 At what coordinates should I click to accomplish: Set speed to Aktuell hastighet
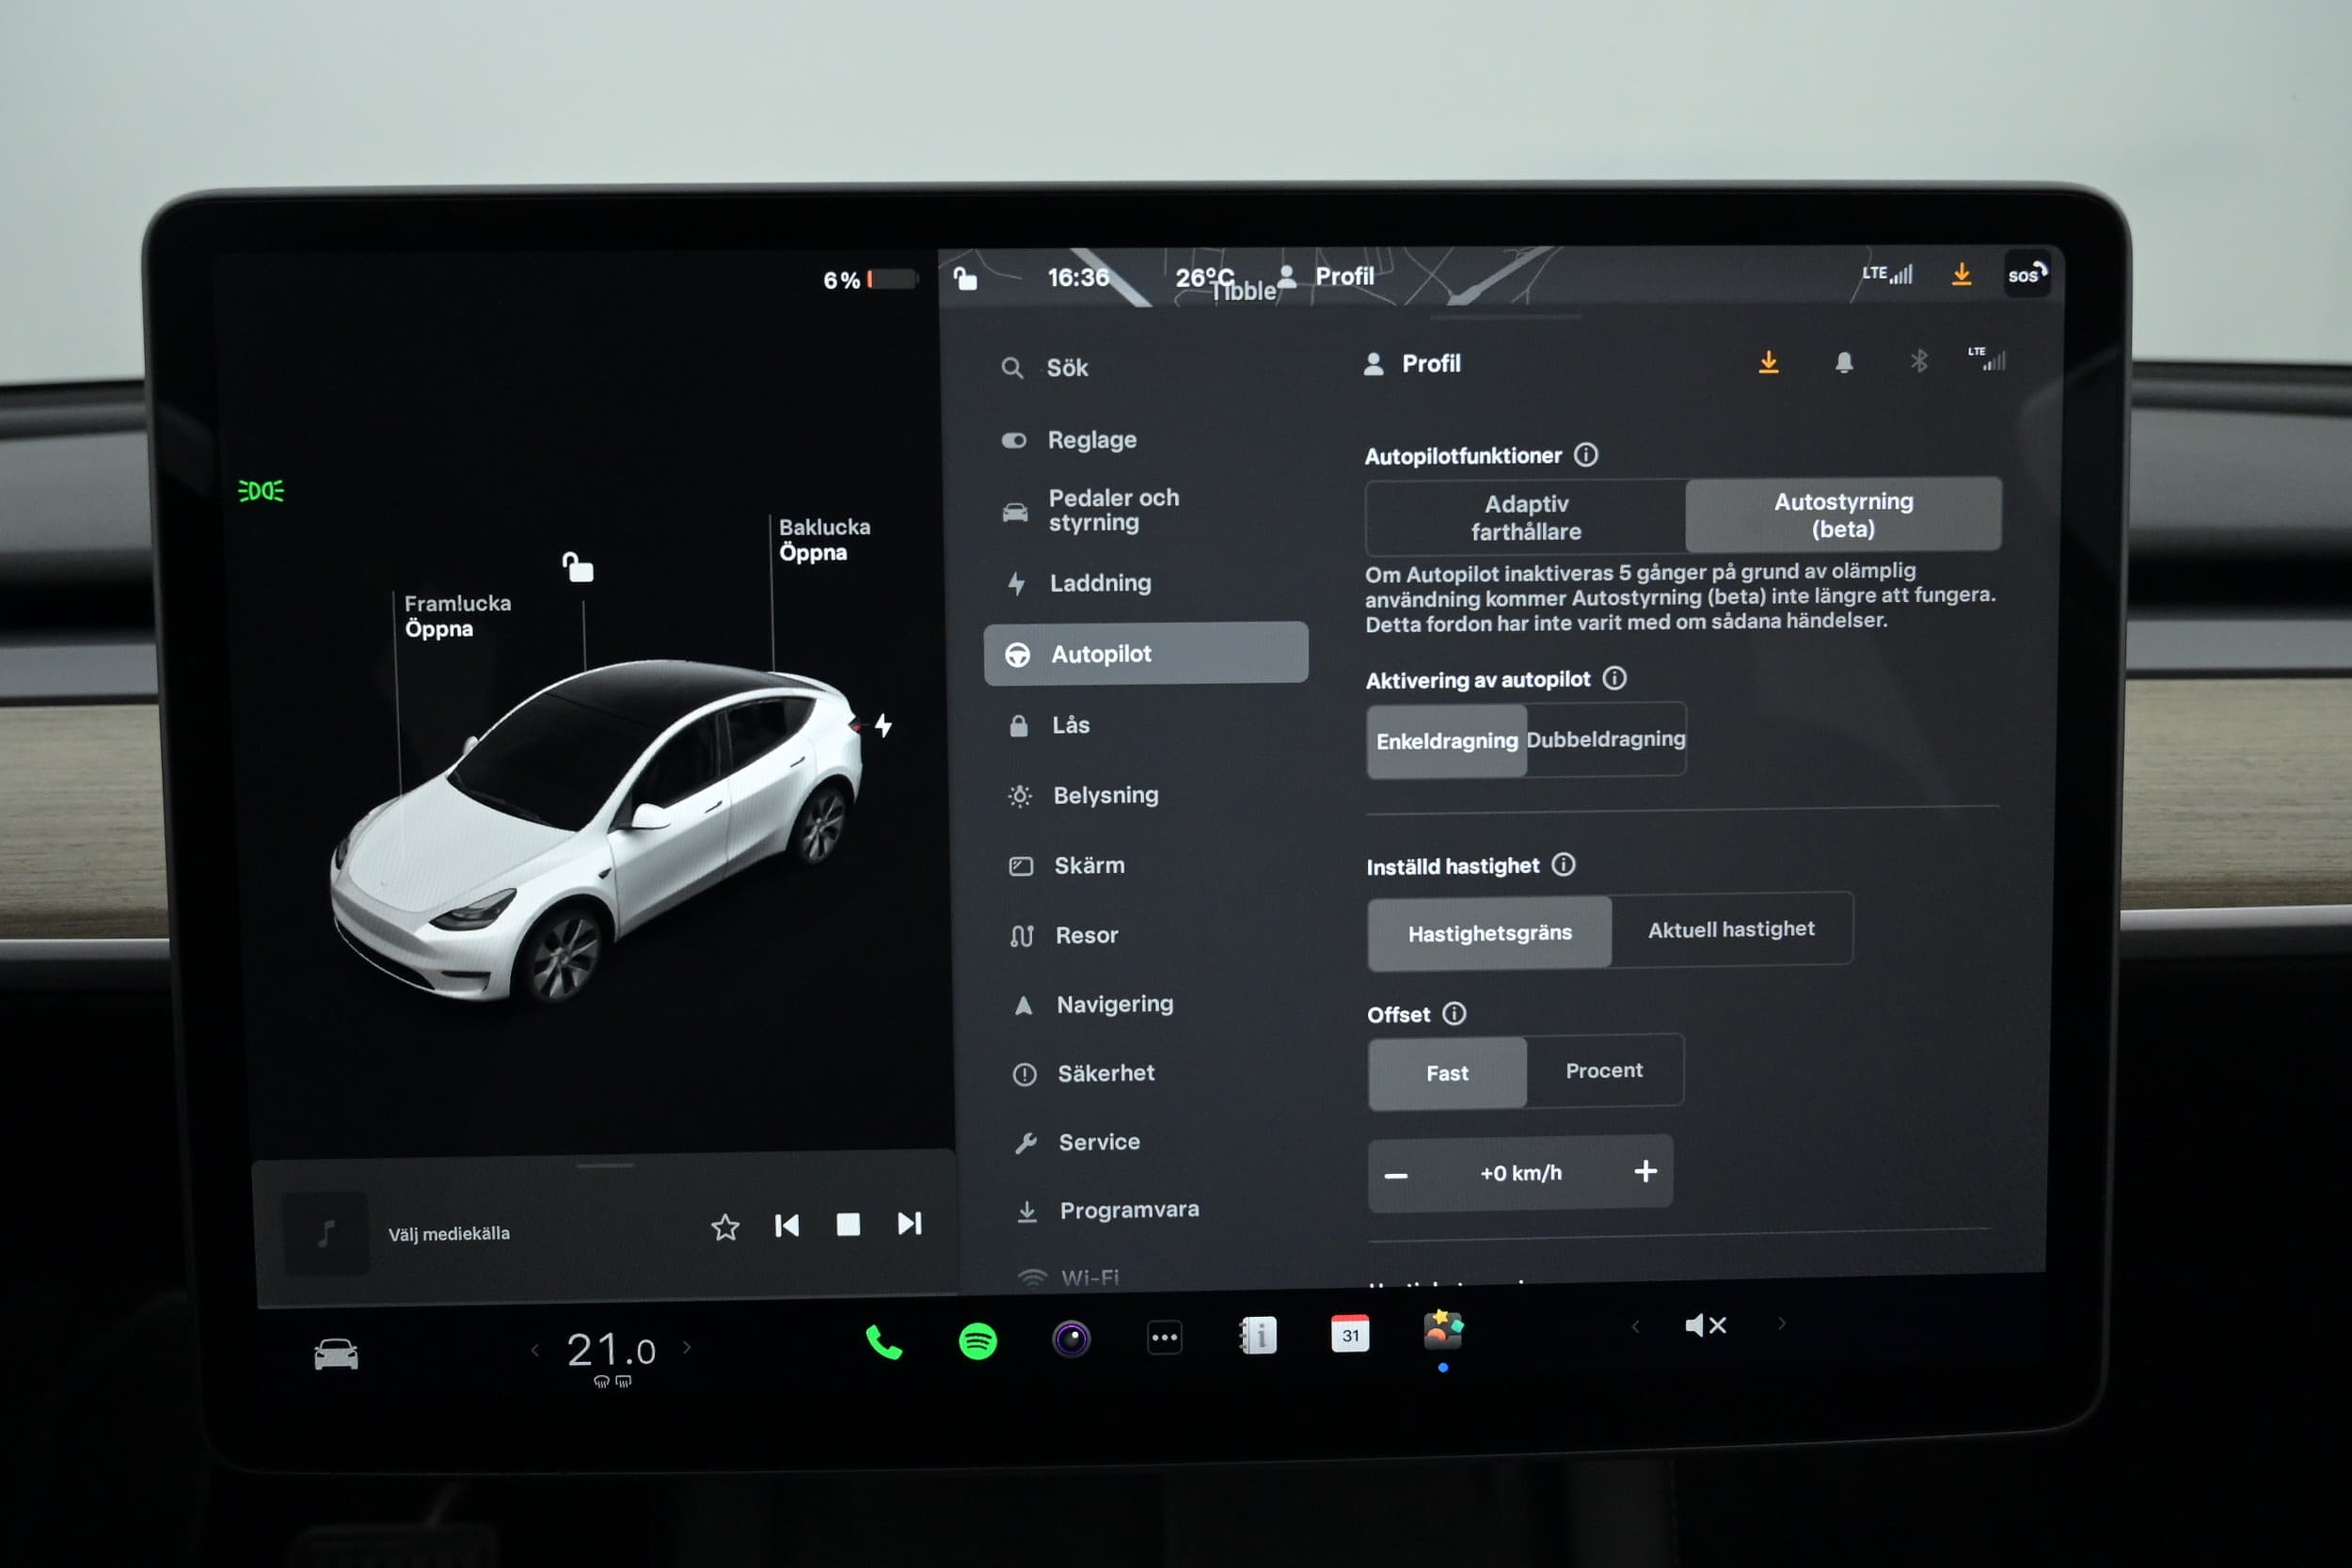coord(1731,929)
